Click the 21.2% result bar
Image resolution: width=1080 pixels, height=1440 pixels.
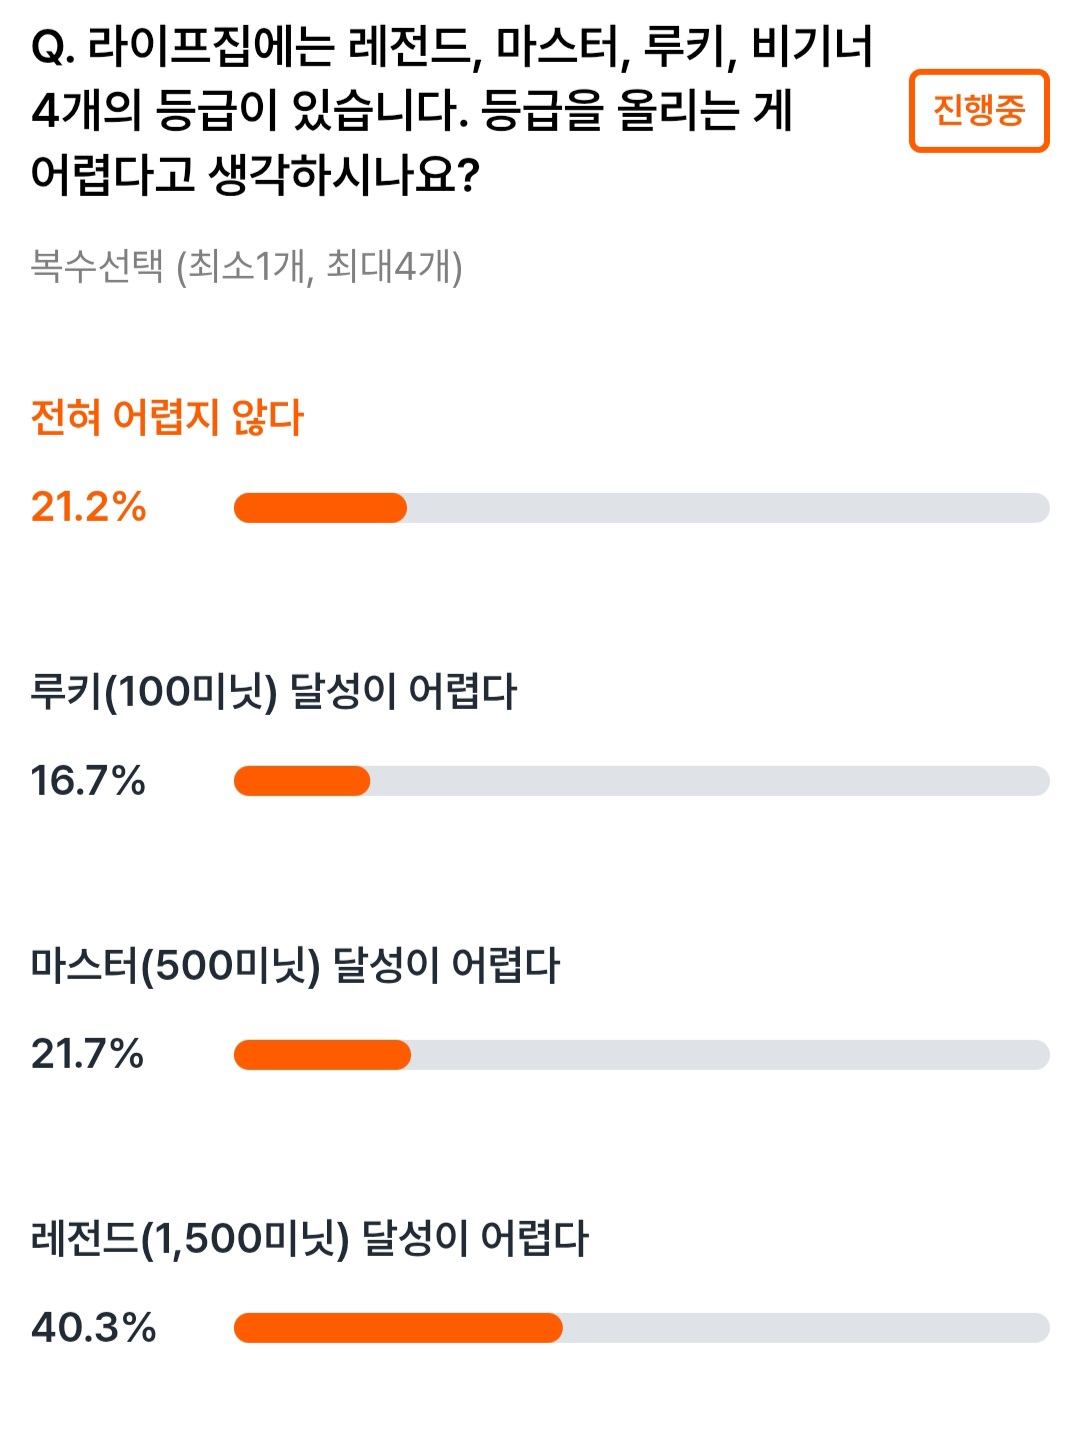pyautogui.click(x=642, y=508)
